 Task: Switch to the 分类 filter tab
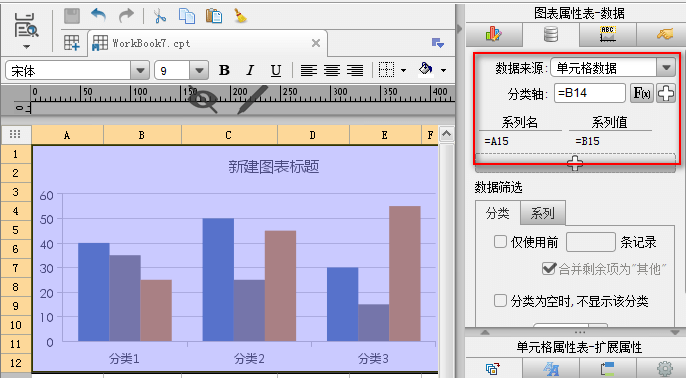(497, 213)
